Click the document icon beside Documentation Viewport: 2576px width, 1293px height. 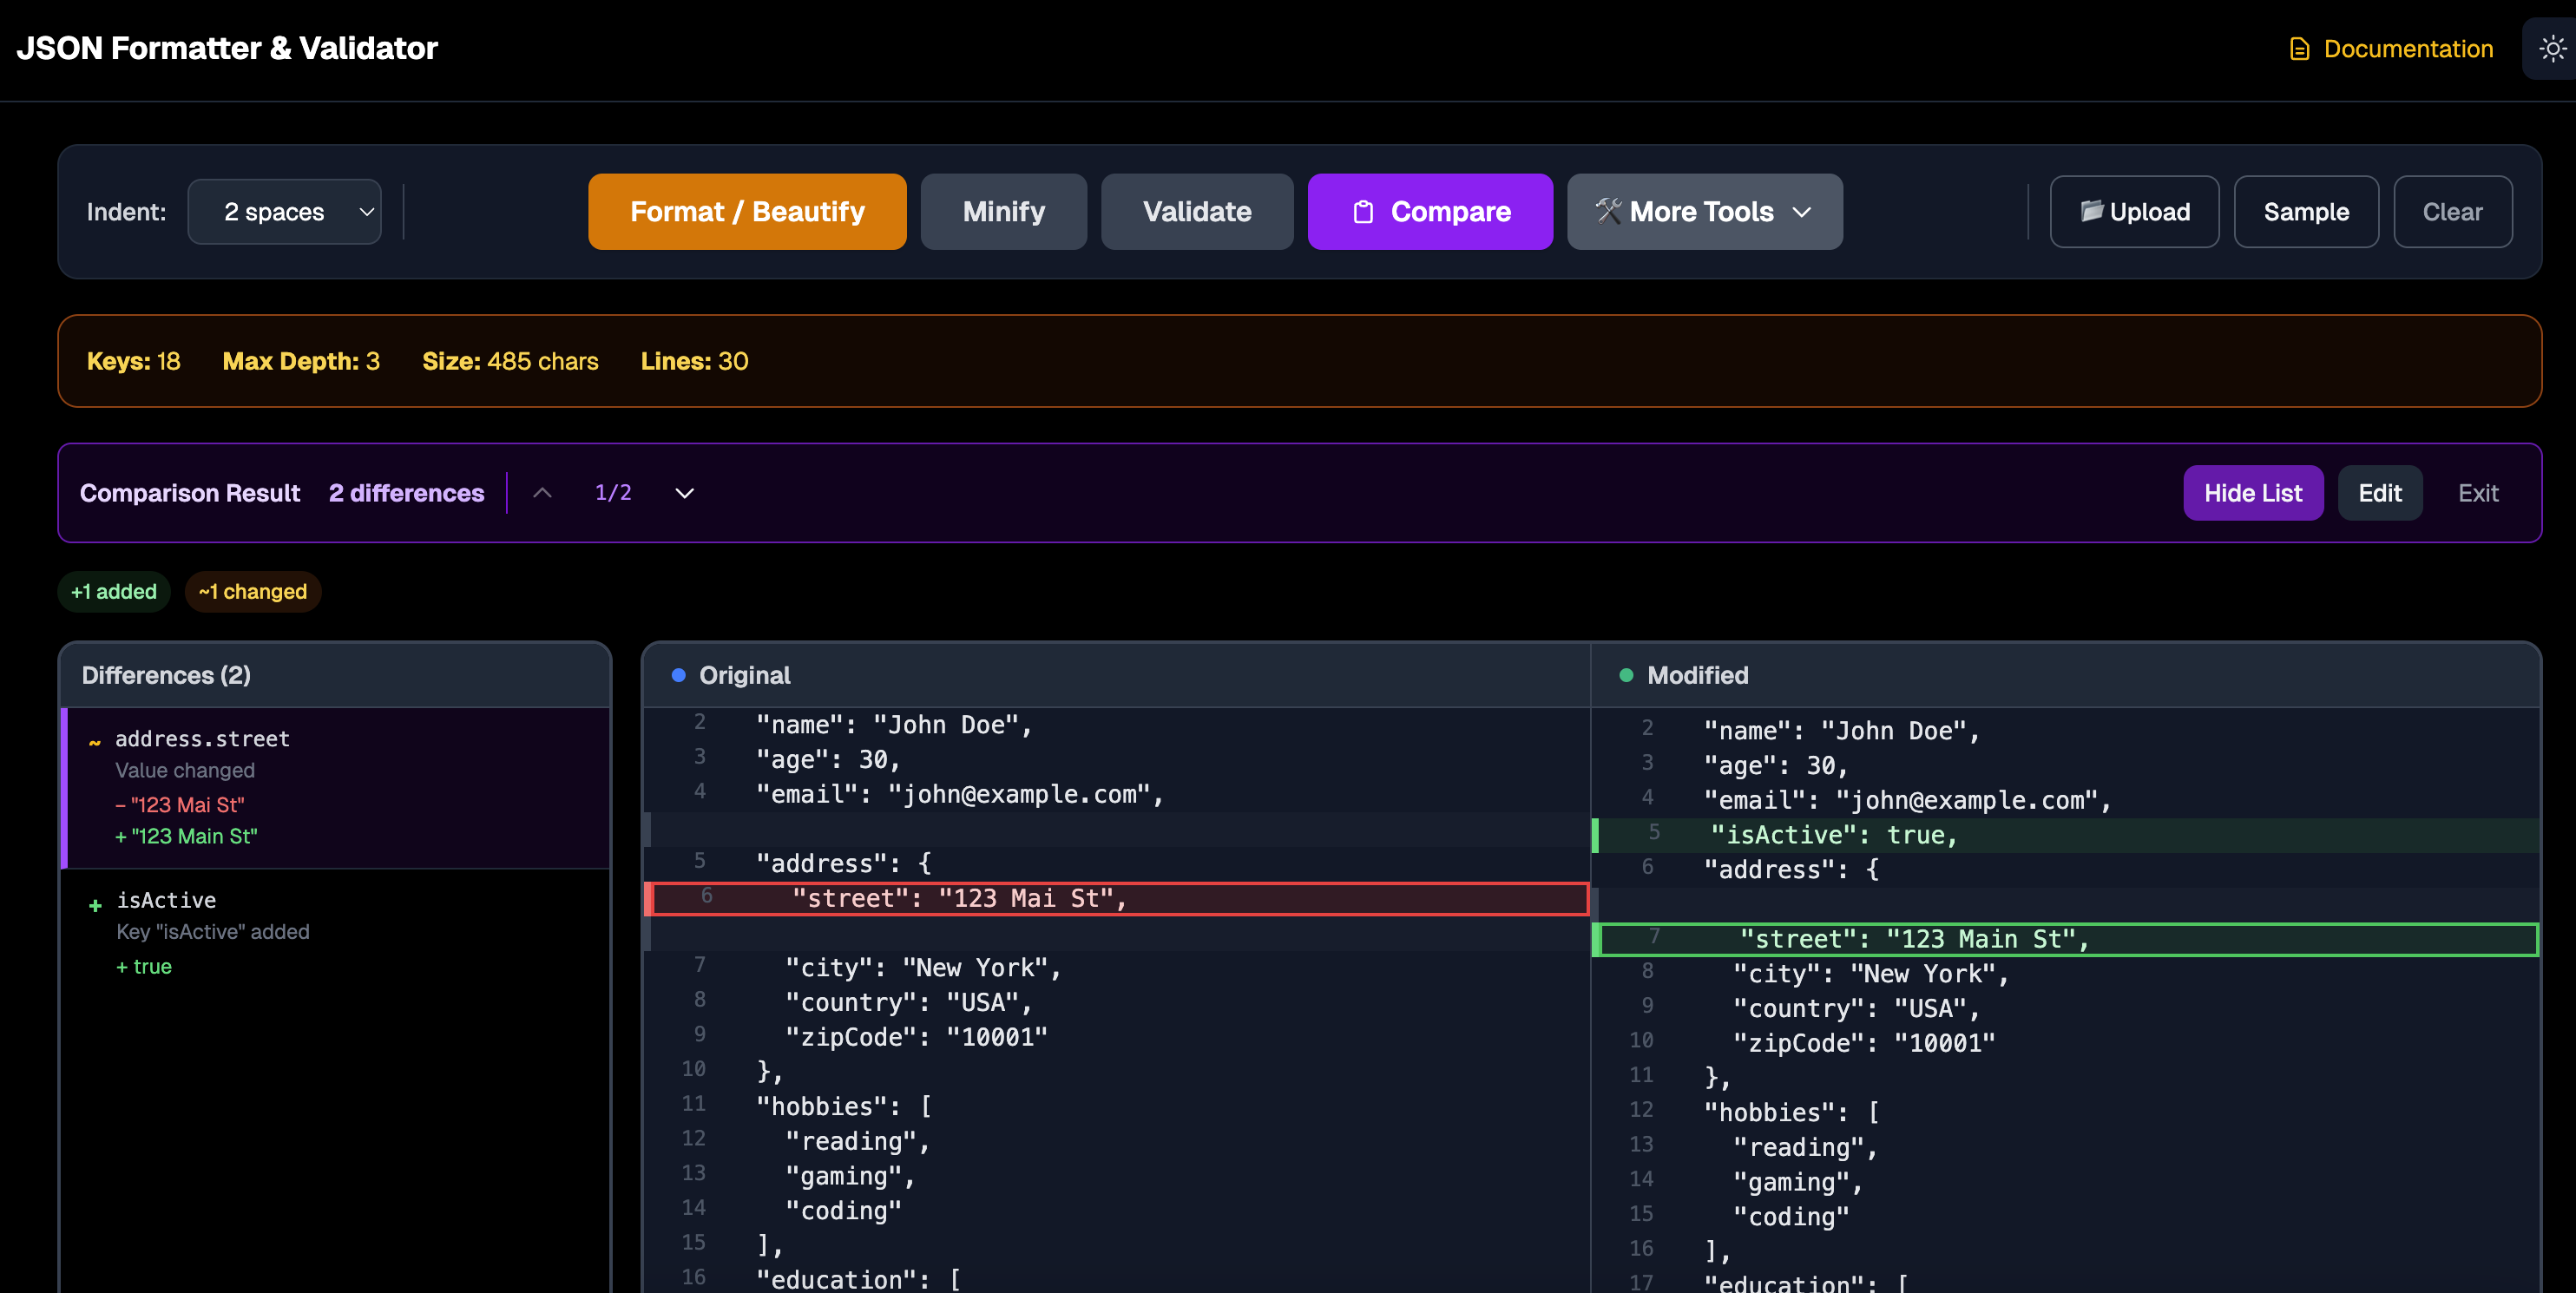pyautogui.click(x=2299, y=48)
